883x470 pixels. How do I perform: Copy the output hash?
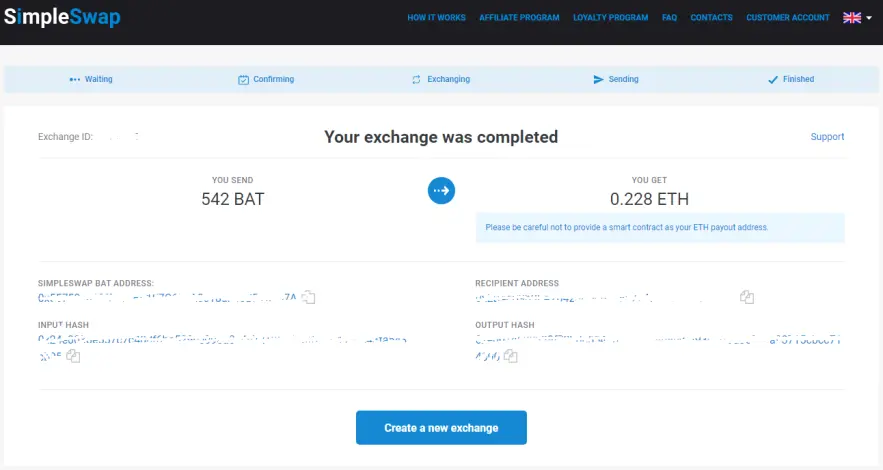[x=510, y=356]
